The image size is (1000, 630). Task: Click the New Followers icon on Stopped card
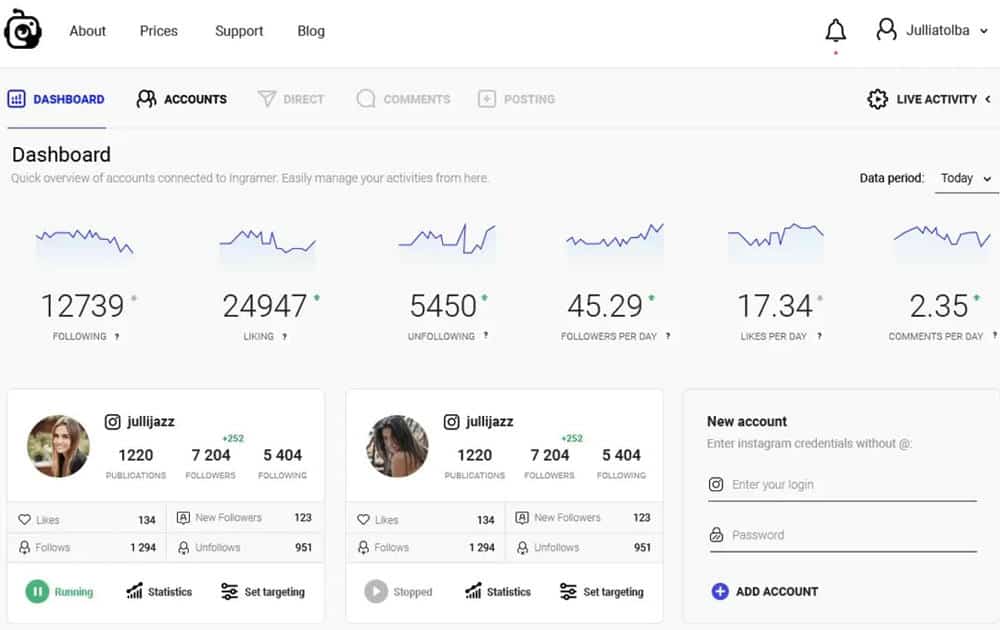[522, 518]
